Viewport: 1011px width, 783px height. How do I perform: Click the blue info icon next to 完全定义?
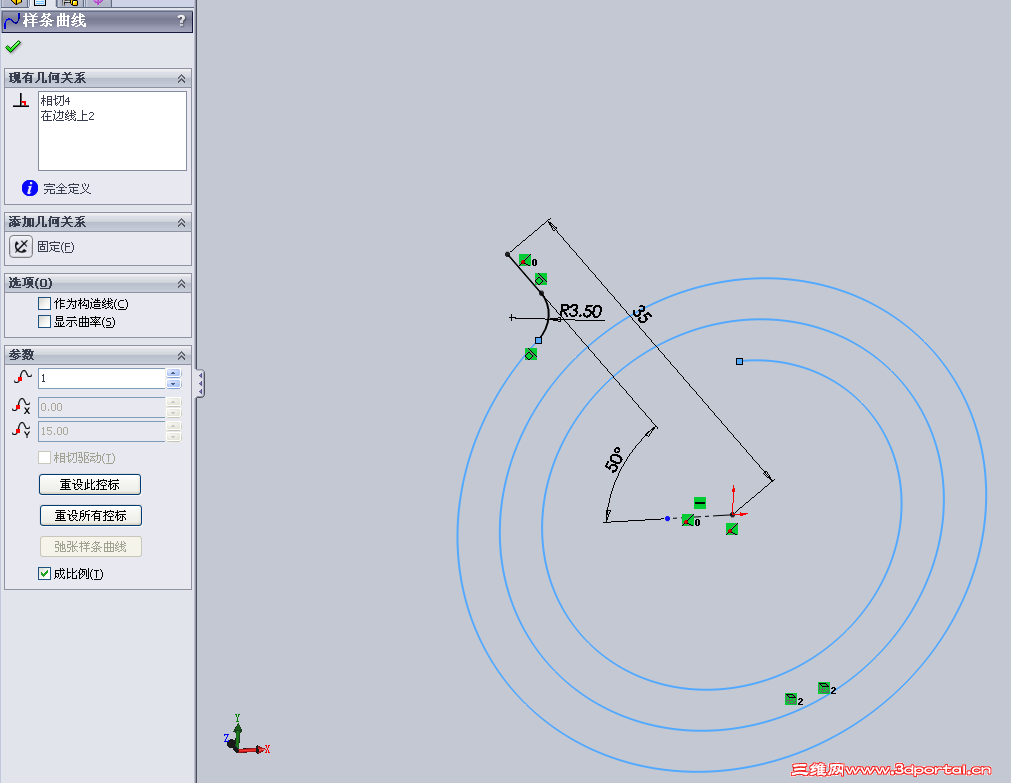click(x=30, y=188)
